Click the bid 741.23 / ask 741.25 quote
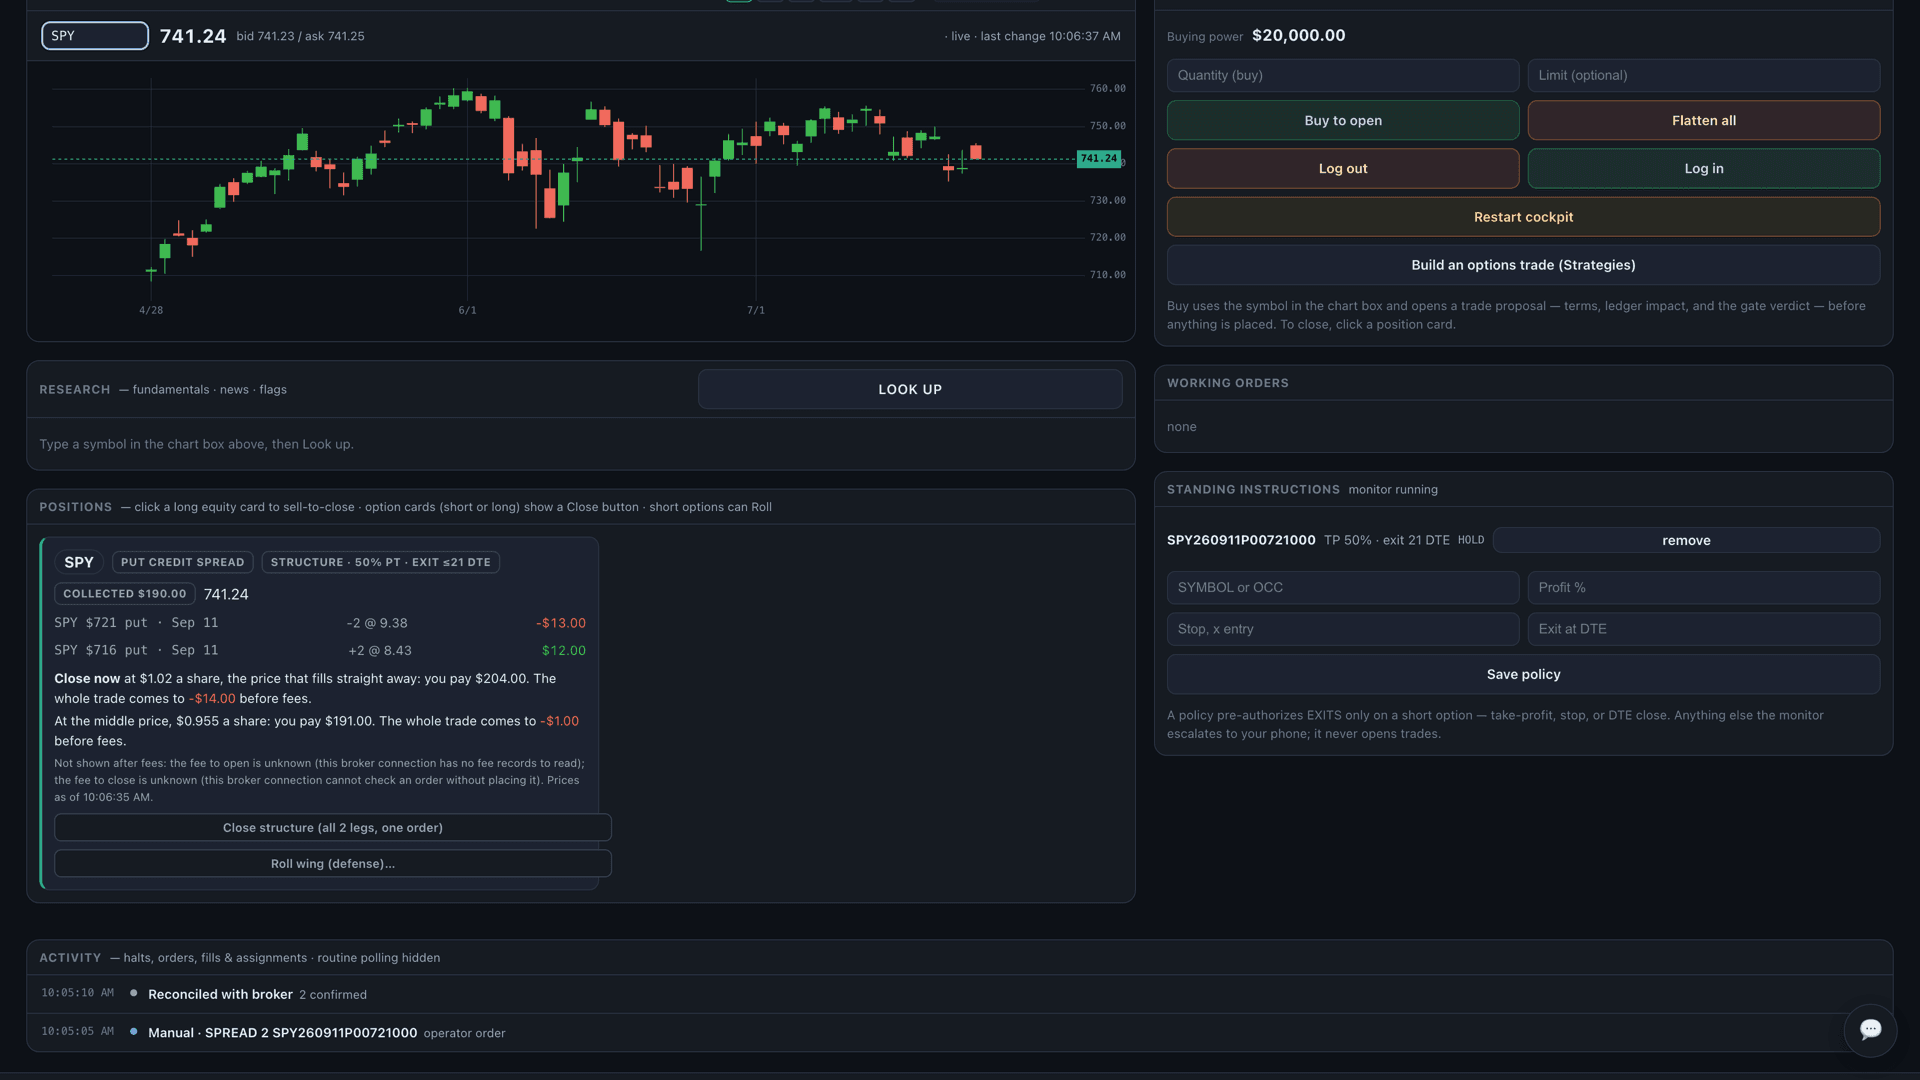 click(x=300, y=36)
